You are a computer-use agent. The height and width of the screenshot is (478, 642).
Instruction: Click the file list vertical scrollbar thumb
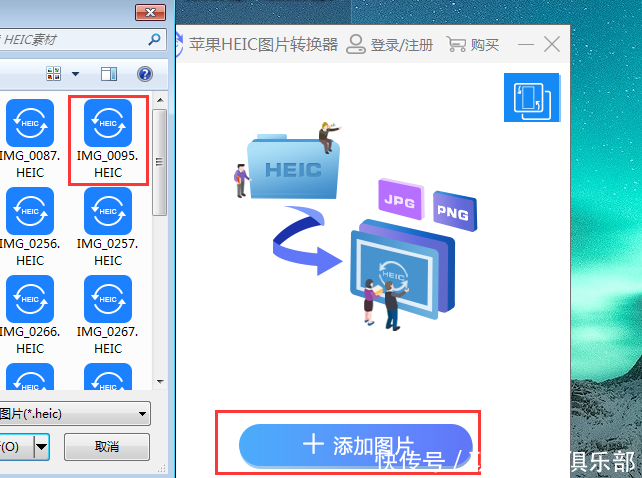tap(160, 162)
